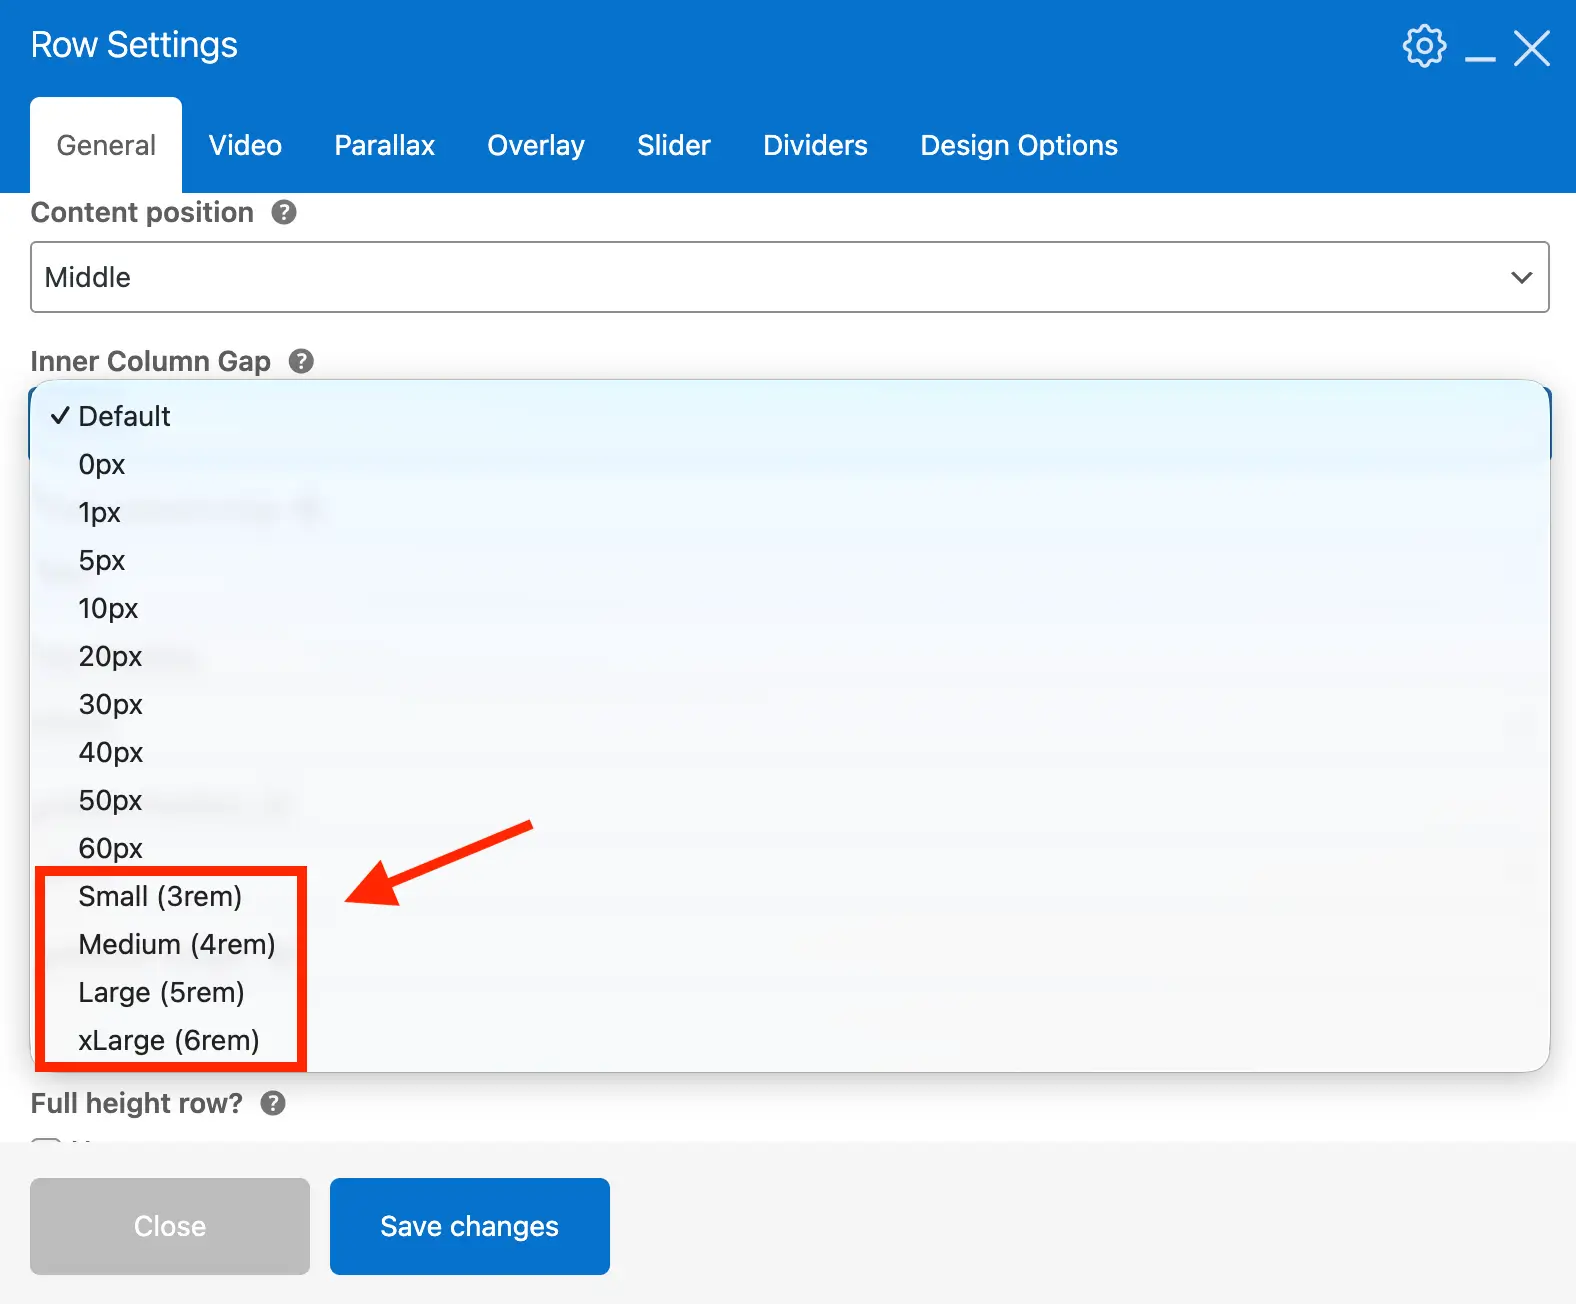The height and width of the screenshot is (1304, 1576).
Task: Open the Parallax tab
Action: [x=384, y=146]
